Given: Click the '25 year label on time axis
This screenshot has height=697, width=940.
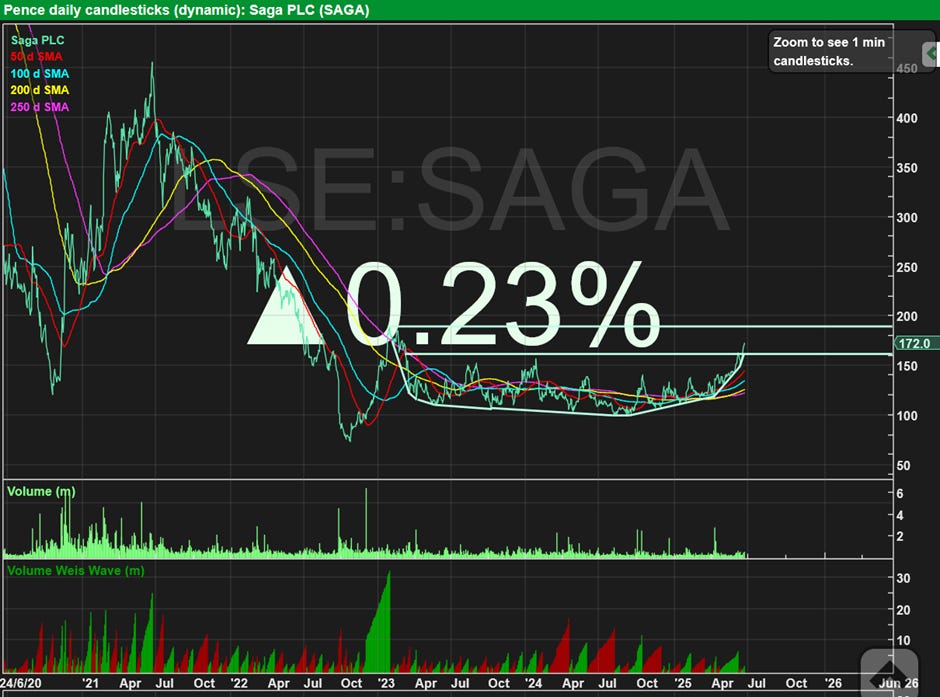Looking at the screenshot, I should [x=682, y=683].
